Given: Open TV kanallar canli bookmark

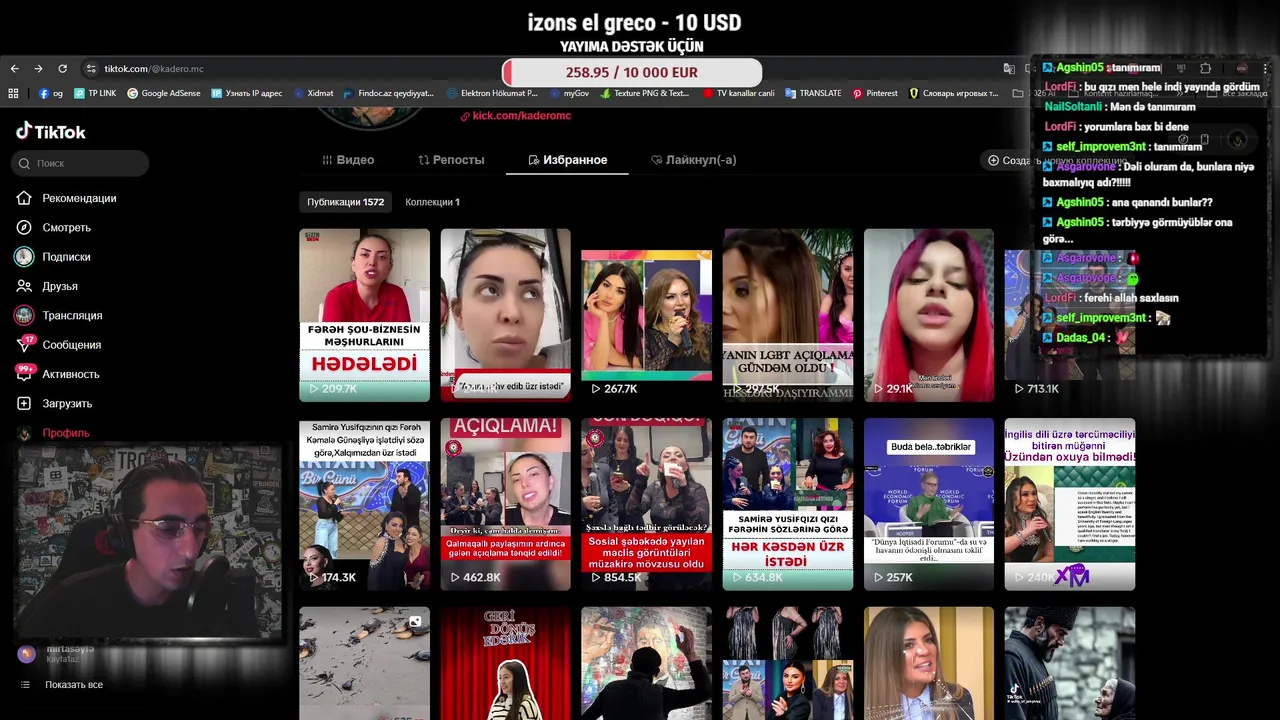Looking at the screenshot, I should [739, 93].
